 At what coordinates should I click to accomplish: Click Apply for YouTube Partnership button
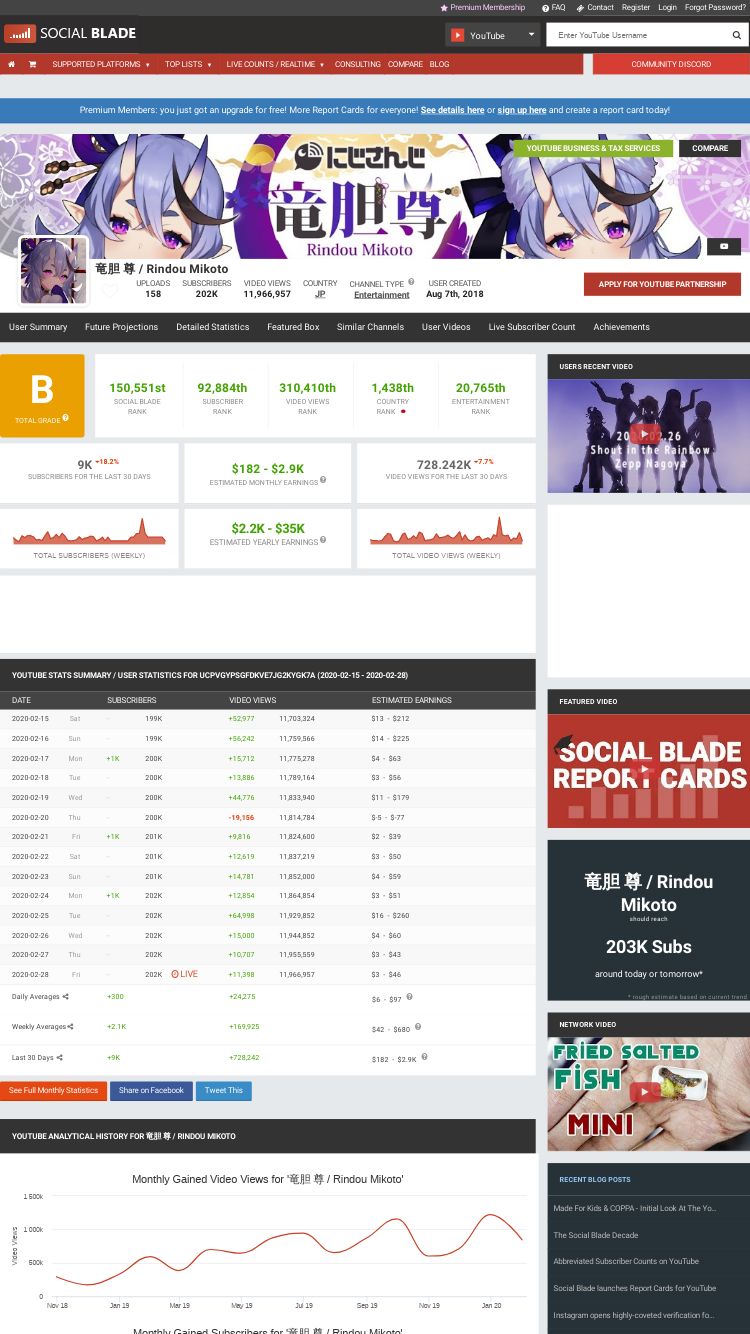point(662,284)
